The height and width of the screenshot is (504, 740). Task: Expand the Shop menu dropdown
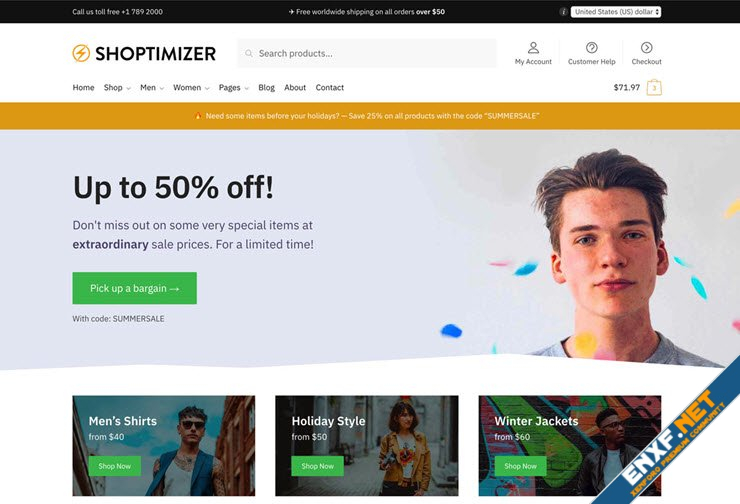[x=117, y=88]
